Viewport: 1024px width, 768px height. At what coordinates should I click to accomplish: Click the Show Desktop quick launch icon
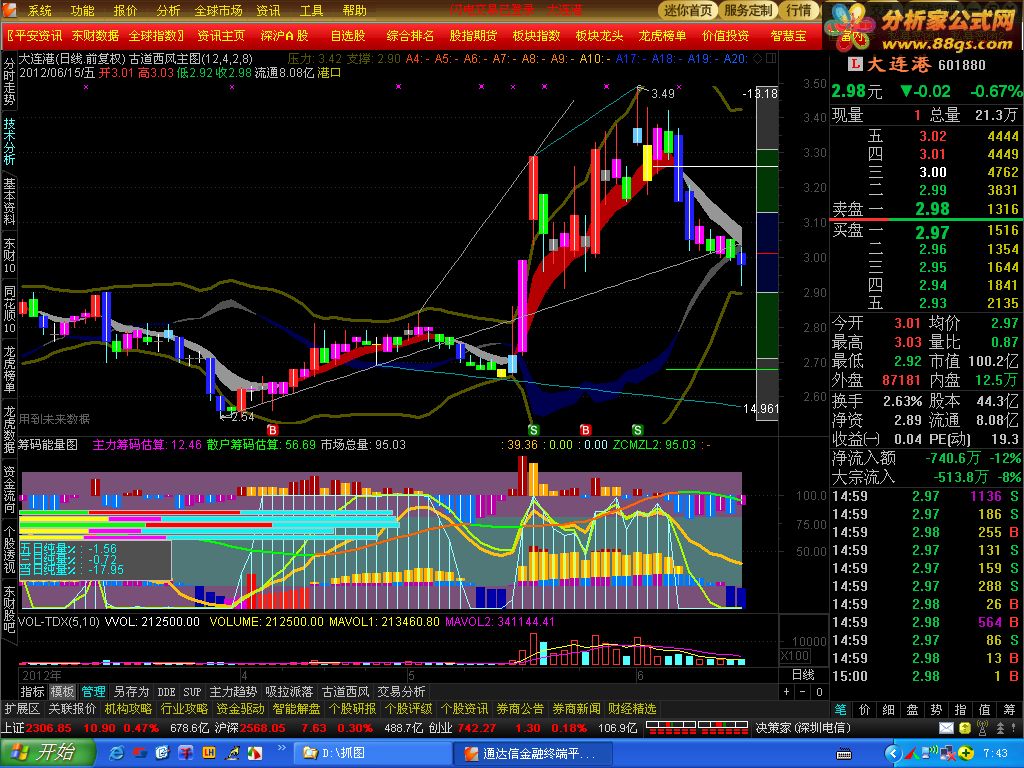point(163,753)
